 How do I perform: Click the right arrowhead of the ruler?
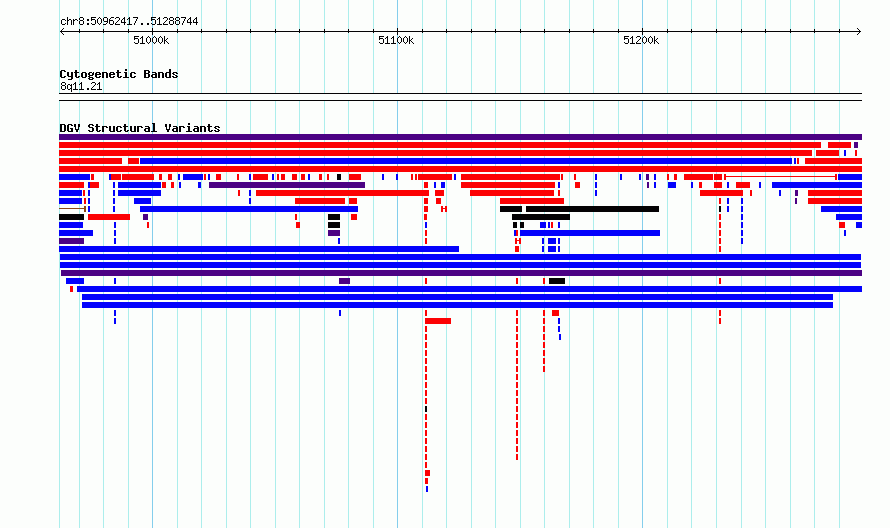pyautogui.click(x=859, y=32)
